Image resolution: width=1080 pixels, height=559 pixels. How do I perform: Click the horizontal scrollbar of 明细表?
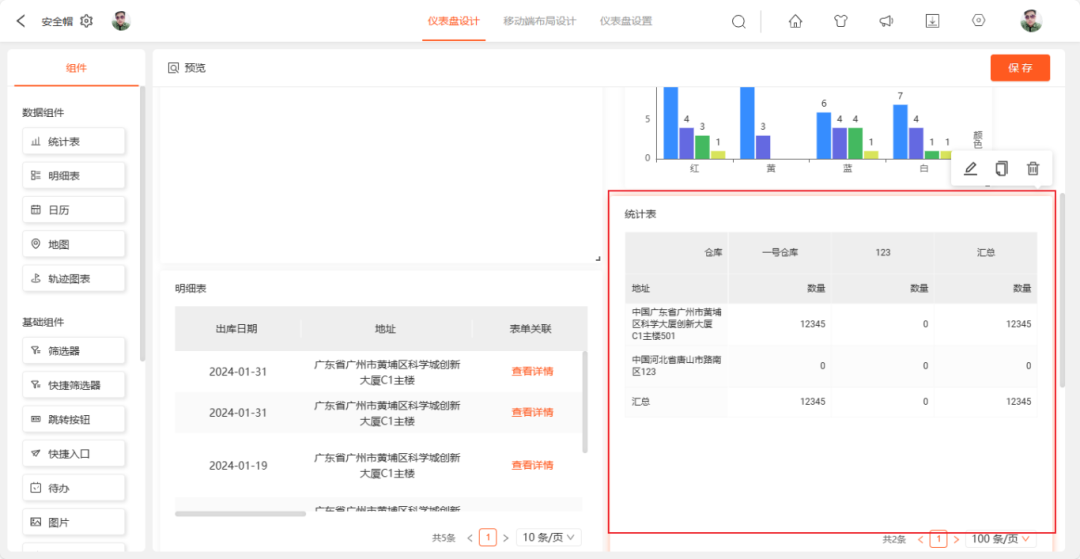tap(240, 514)
